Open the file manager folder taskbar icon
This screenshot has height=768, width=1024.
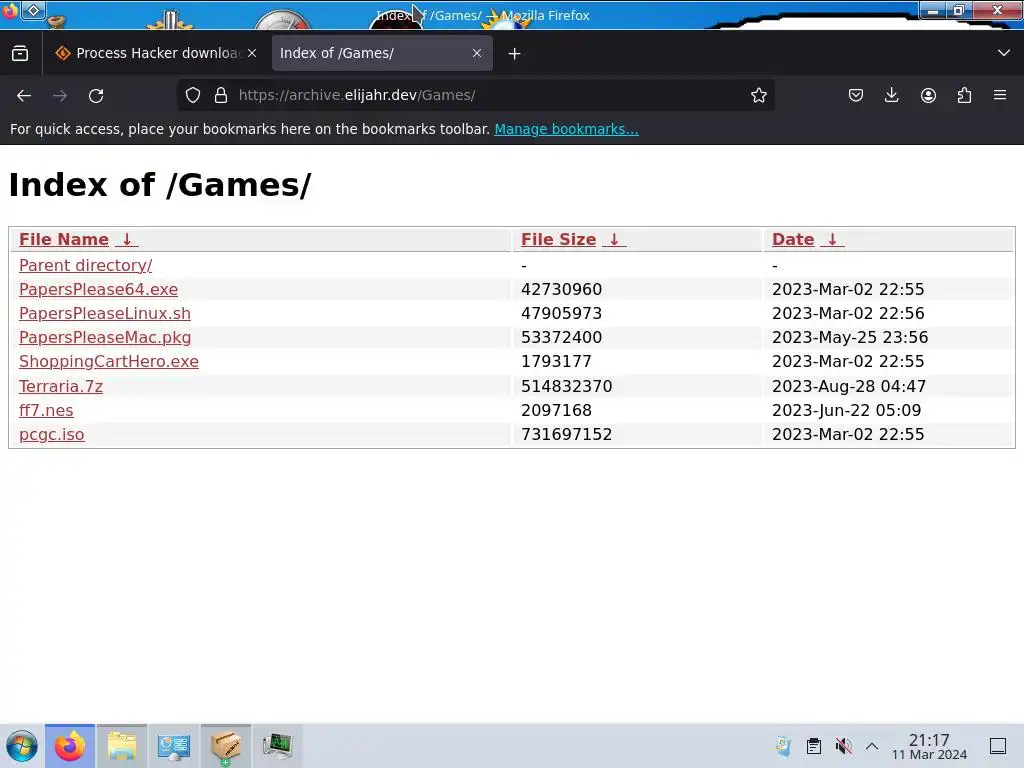coord(122,746)
